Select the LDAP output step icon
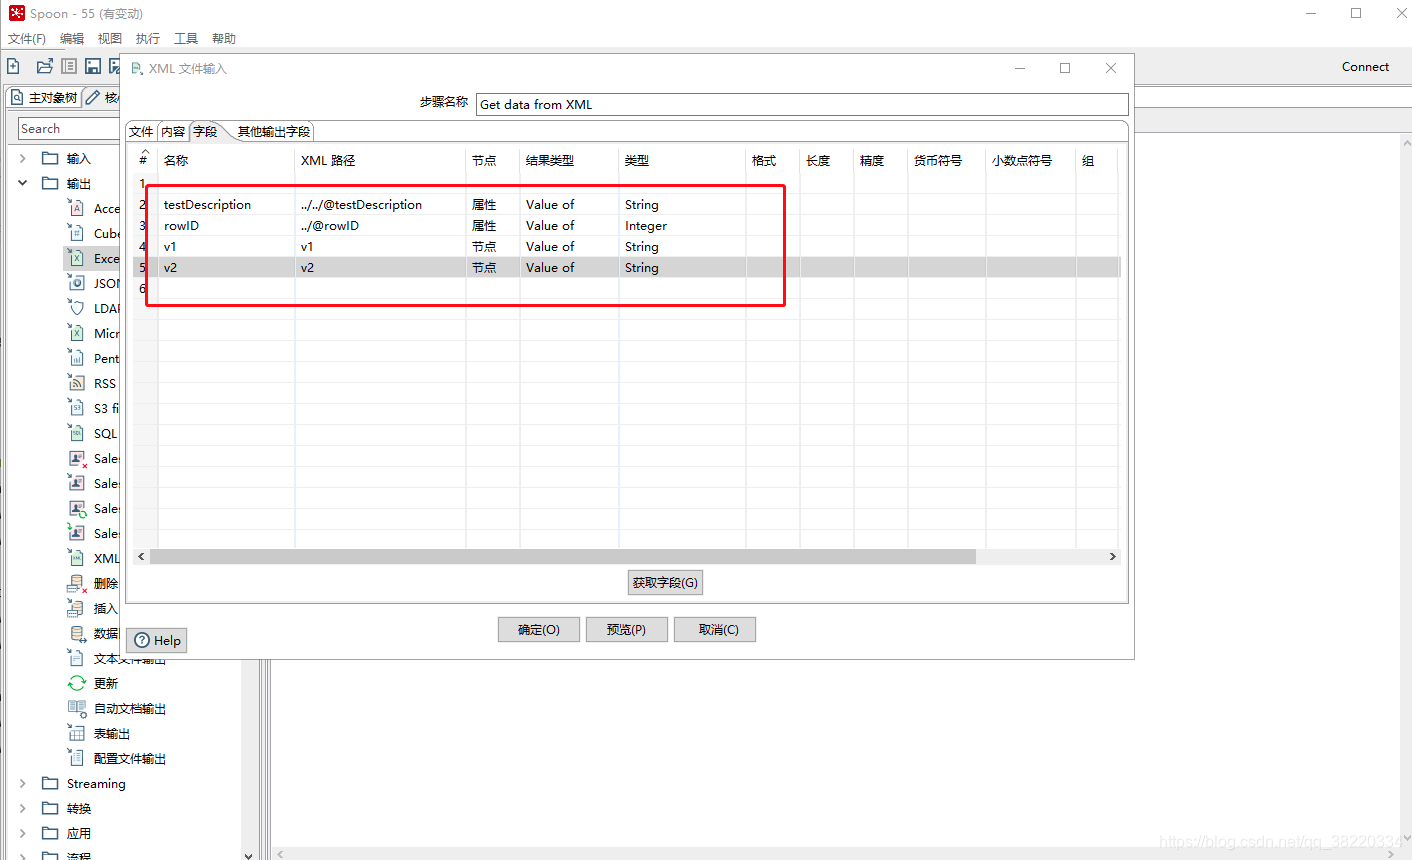The width and height of the screenshot is (1412, 860). click(x=76, y=308)
